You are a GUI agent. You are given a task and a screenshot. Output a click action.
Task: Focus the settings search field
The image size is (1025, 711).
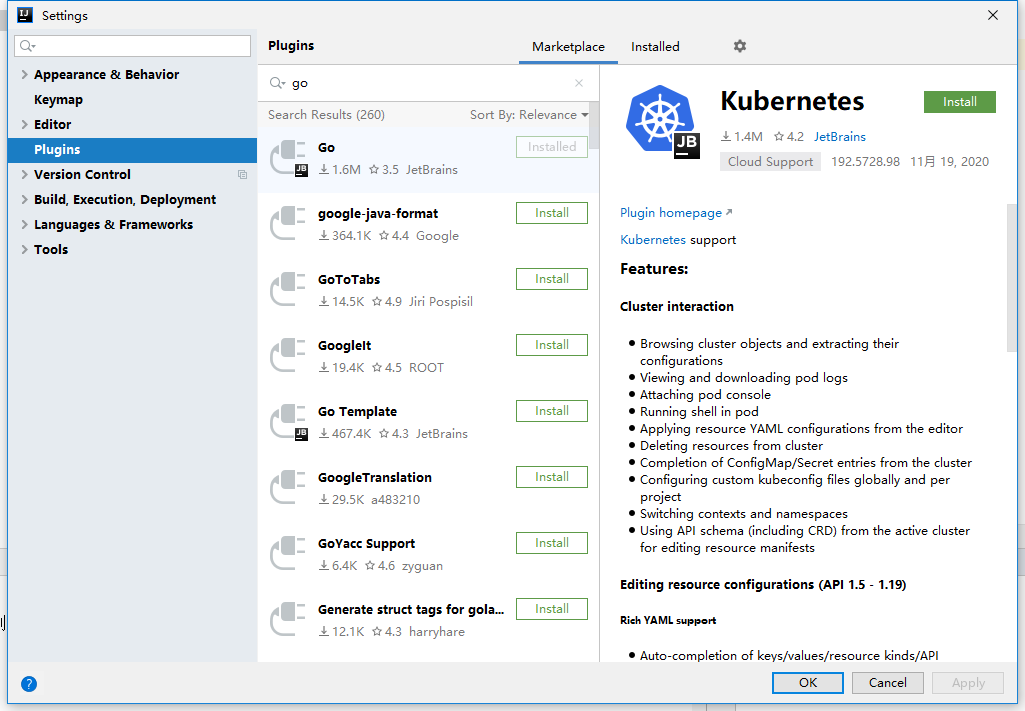pyautogui.click(x=132, y=46)
